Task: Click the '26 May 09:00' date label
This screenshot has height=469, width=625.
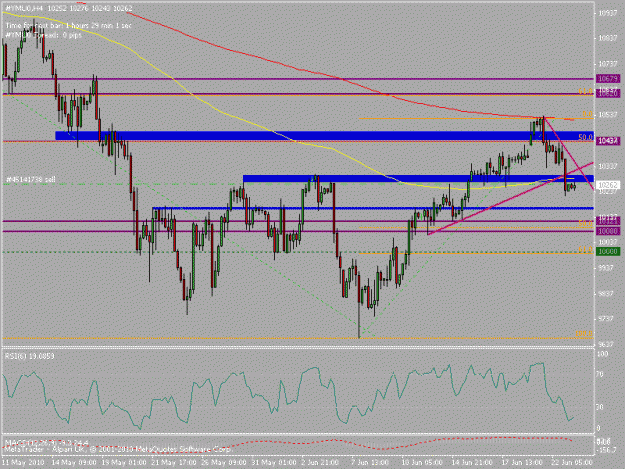Action: point(224,463)
